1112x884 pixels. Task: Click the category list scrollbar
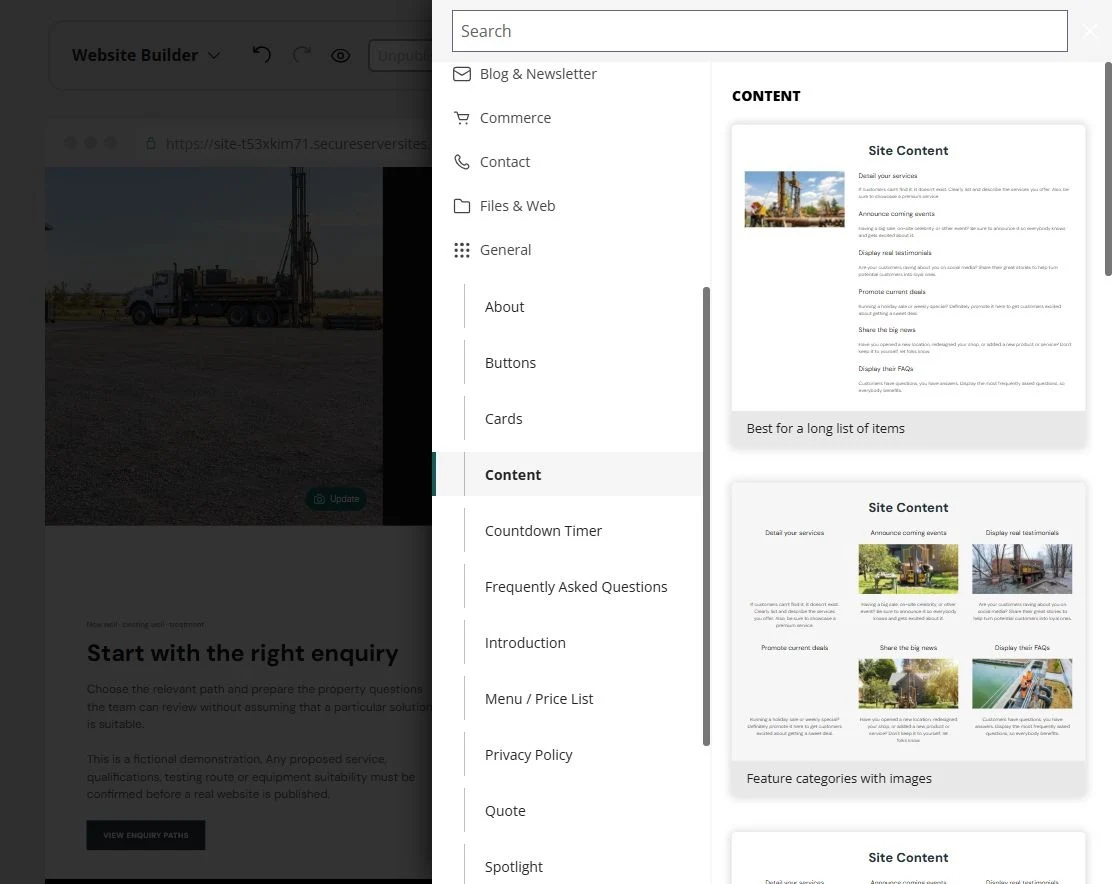pos(706,516)
